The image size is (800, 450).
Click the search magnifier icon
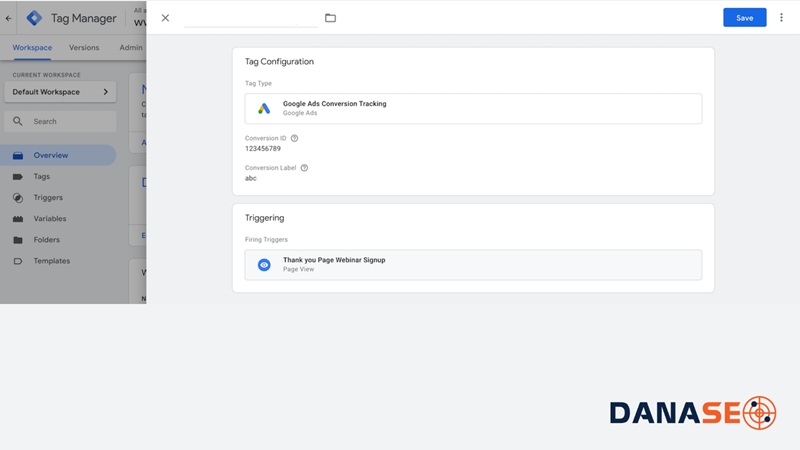pos(18,121)
